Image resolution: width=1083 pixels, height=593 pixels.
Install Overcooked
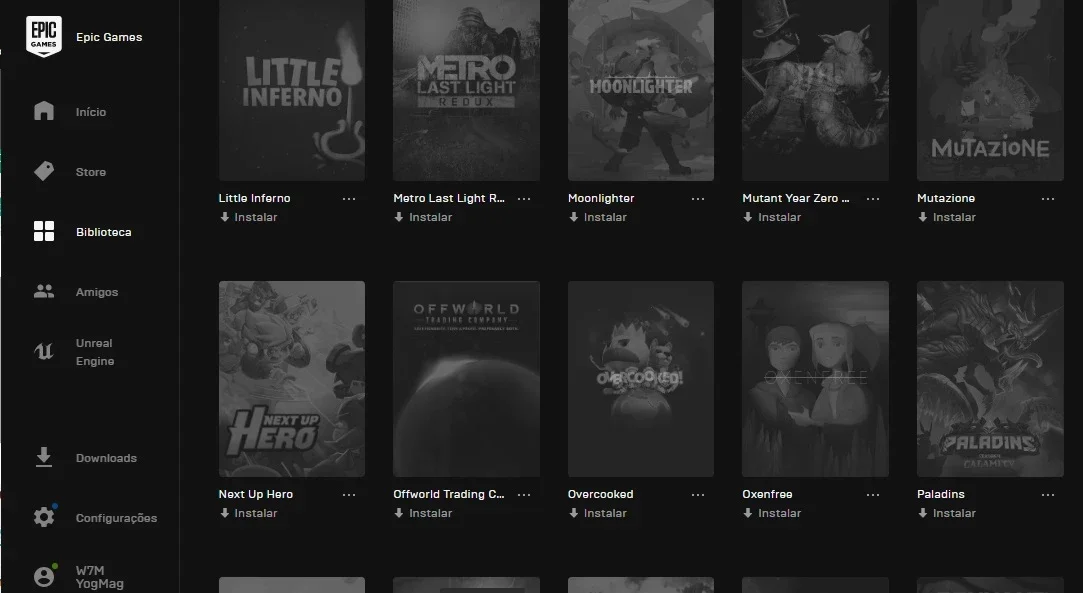pos(598,513)
